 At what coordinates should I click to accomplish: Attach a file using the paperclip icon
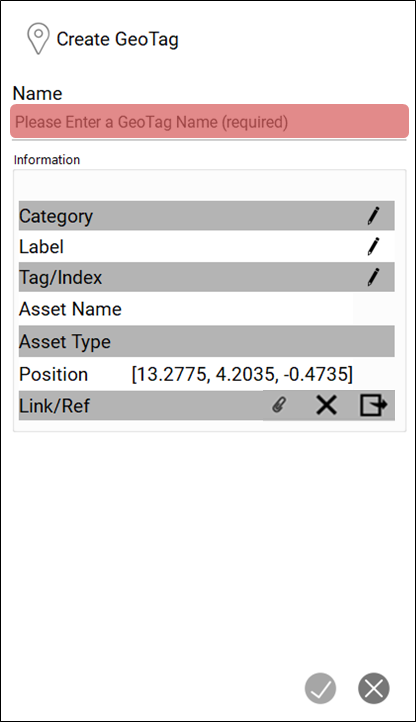[x=279, y=405]
